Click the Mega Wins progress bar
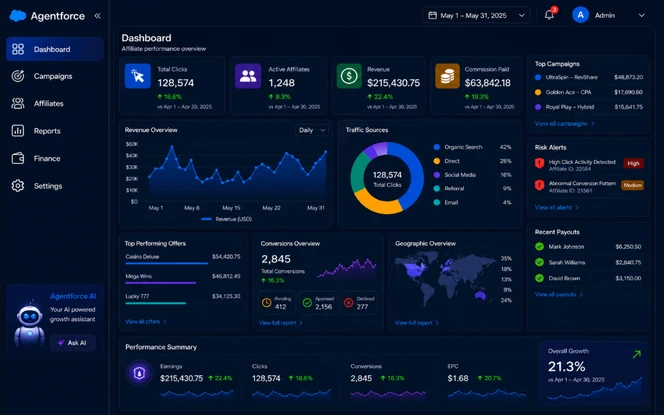 point(160,283)
